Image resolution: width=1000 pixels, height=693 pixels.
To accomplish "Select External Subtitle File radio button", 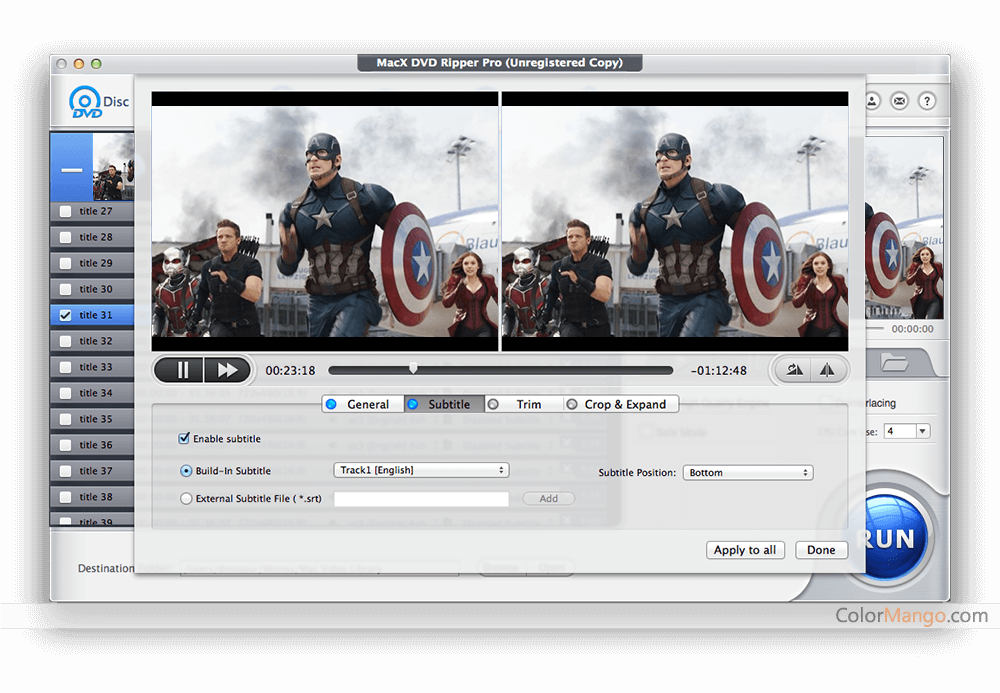I will coord(186,499).
